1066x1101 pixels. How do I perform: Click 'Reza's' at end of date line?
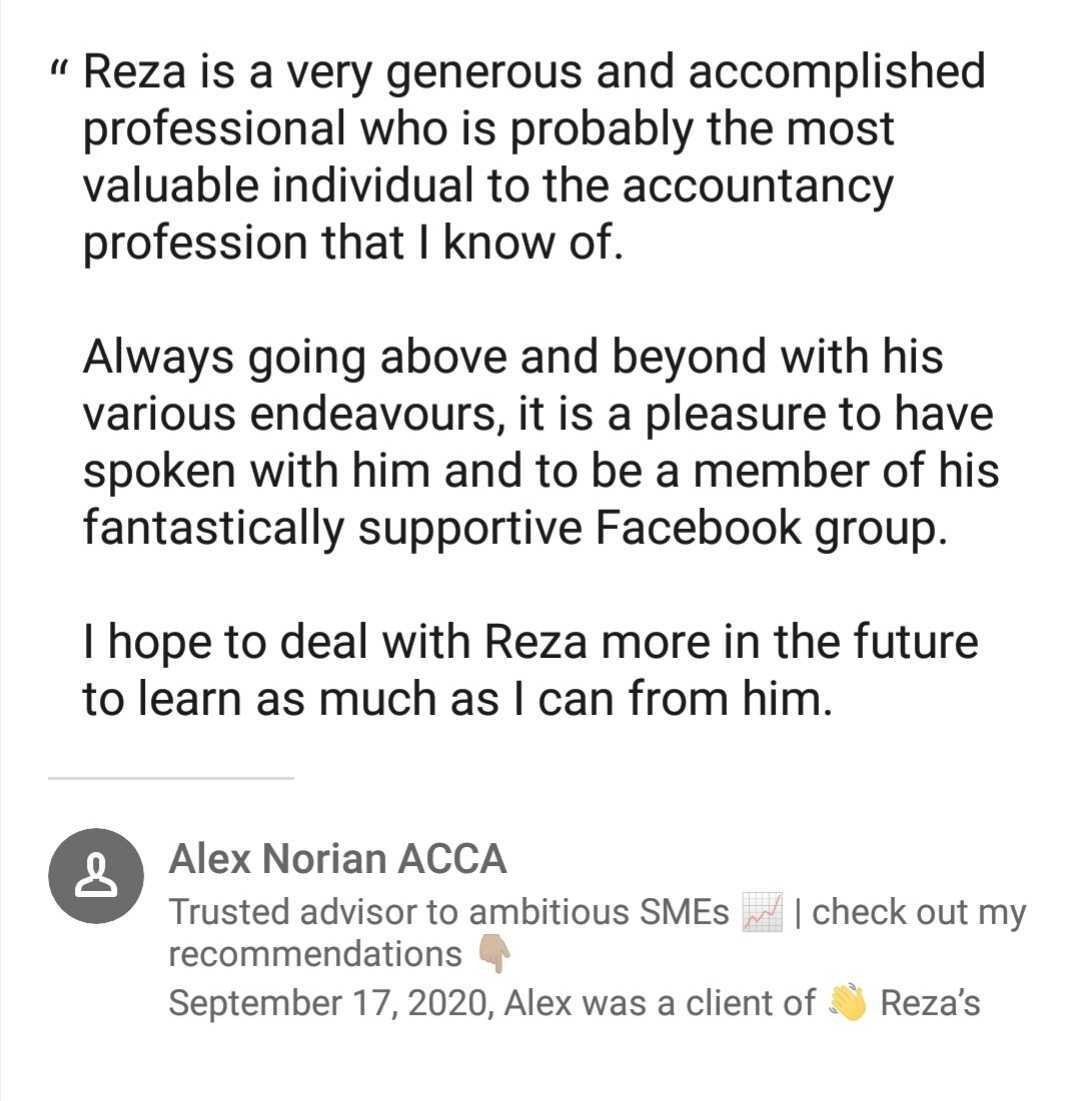pos(930,1002)
